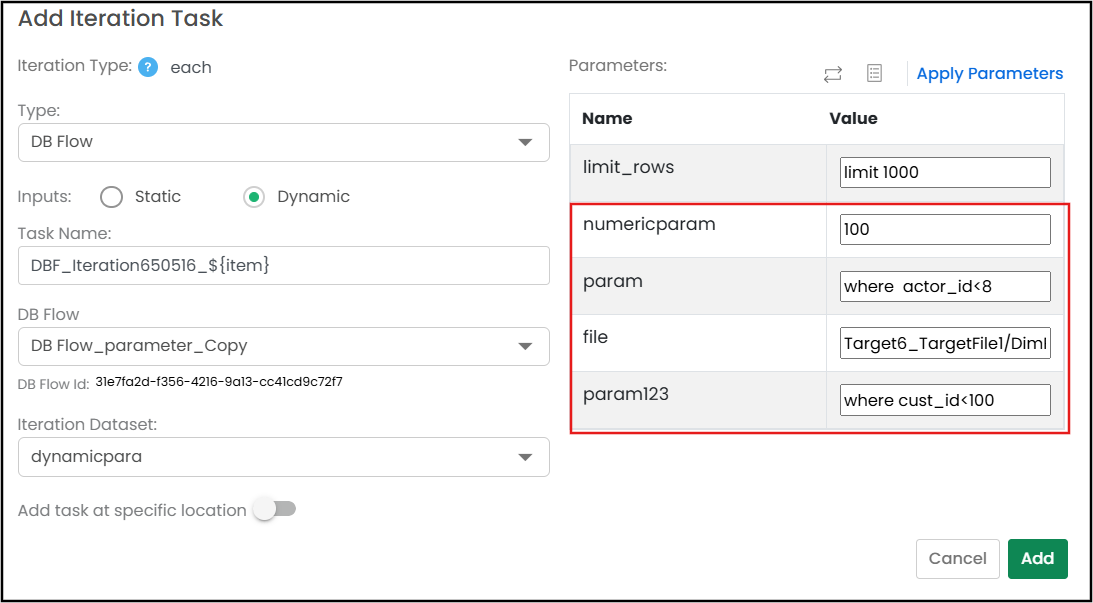Click the 'where actor_id<8' value field
This screenshot has width=1093, height=603.
coord(945,287)
